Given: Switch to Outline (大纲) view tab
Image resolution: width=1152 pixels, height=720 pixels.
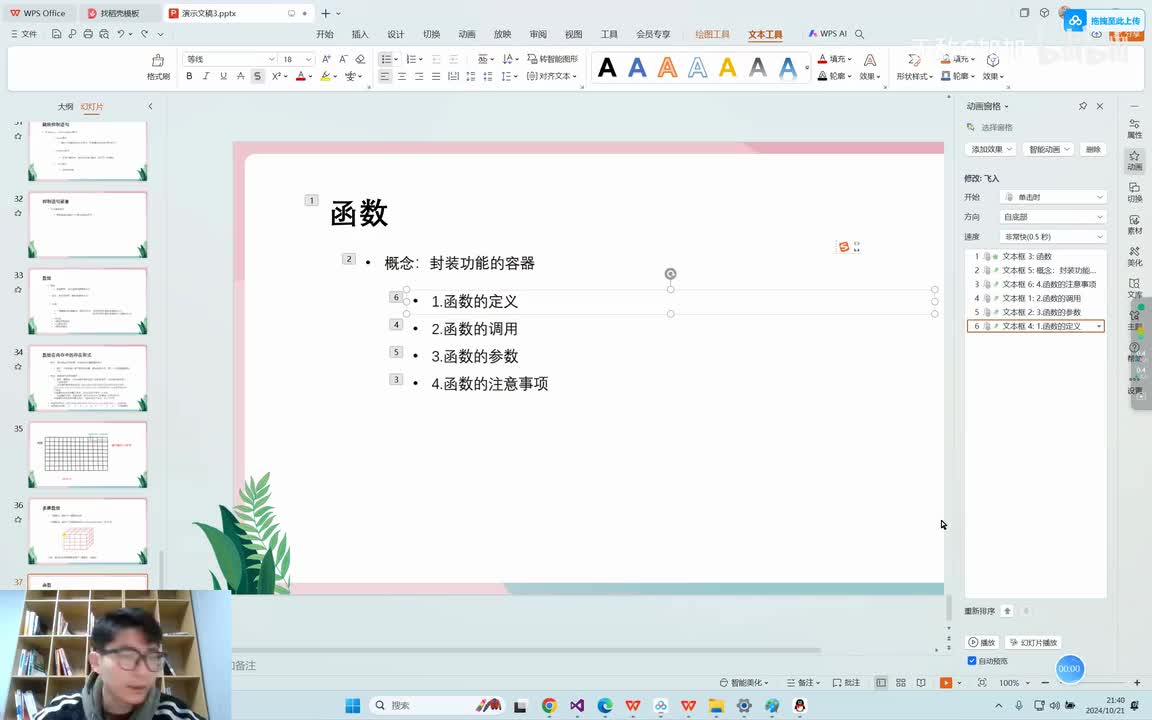Looking at the screenshot, I should point(65,107).
